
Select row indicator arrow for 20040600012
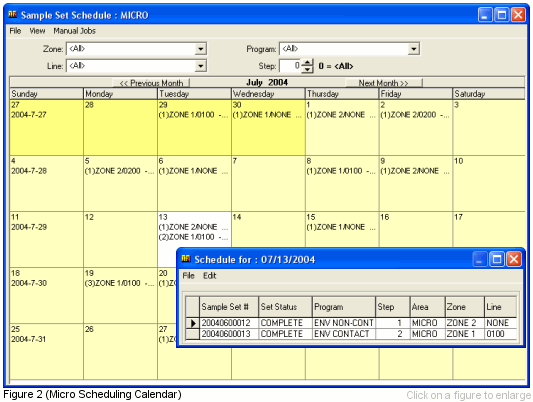pos(193,323)
